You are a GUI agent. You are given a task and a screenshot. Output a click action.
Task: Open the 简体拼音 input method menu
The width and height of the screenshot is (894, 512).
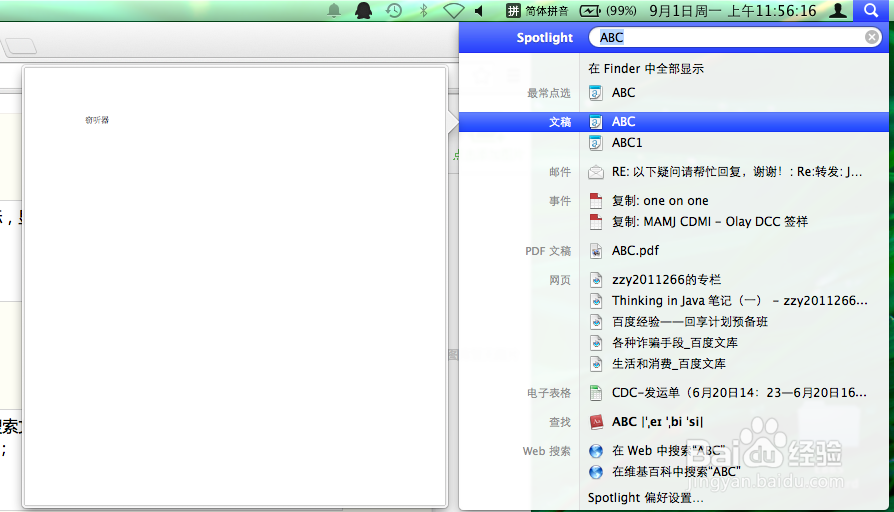pyautogui.click(x=538, y=10)
